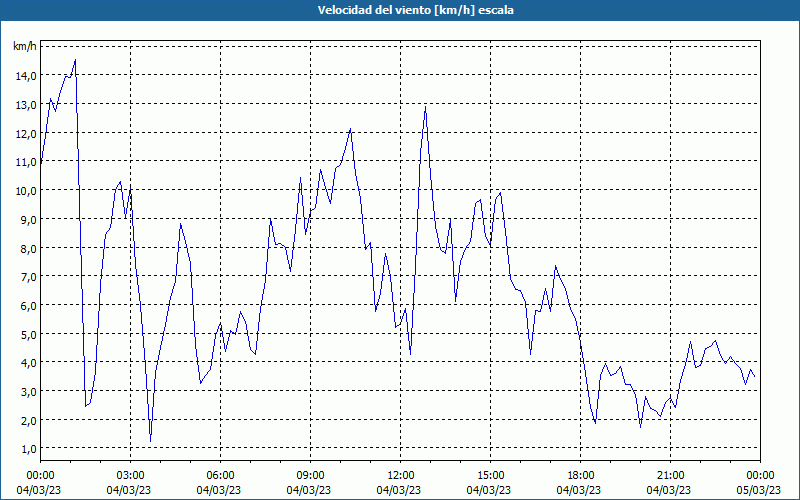Screen dimensions: 800x500
Task: Click the 11,0 value on the y-axis
Action: [x=26, y=162]
